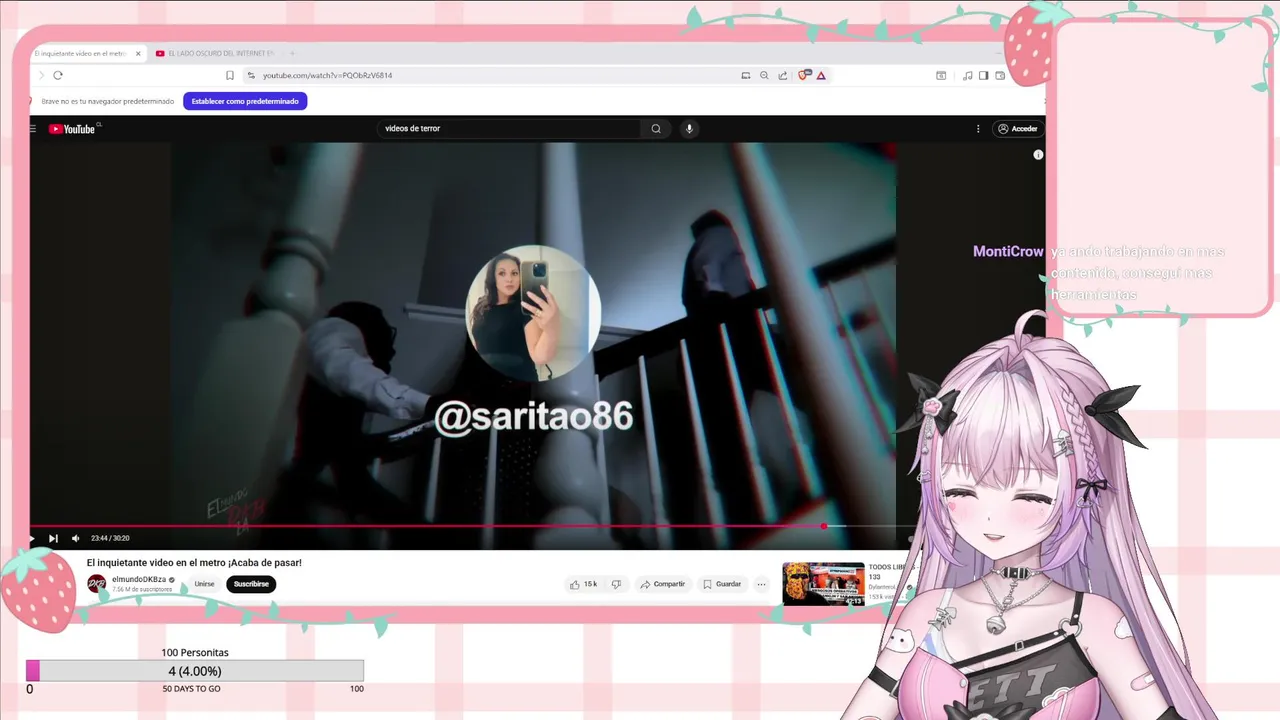Open the suggested video thumbnail beside TODOS LIBR
This screenshot has width=1280, height=720.
coord(823,584)
